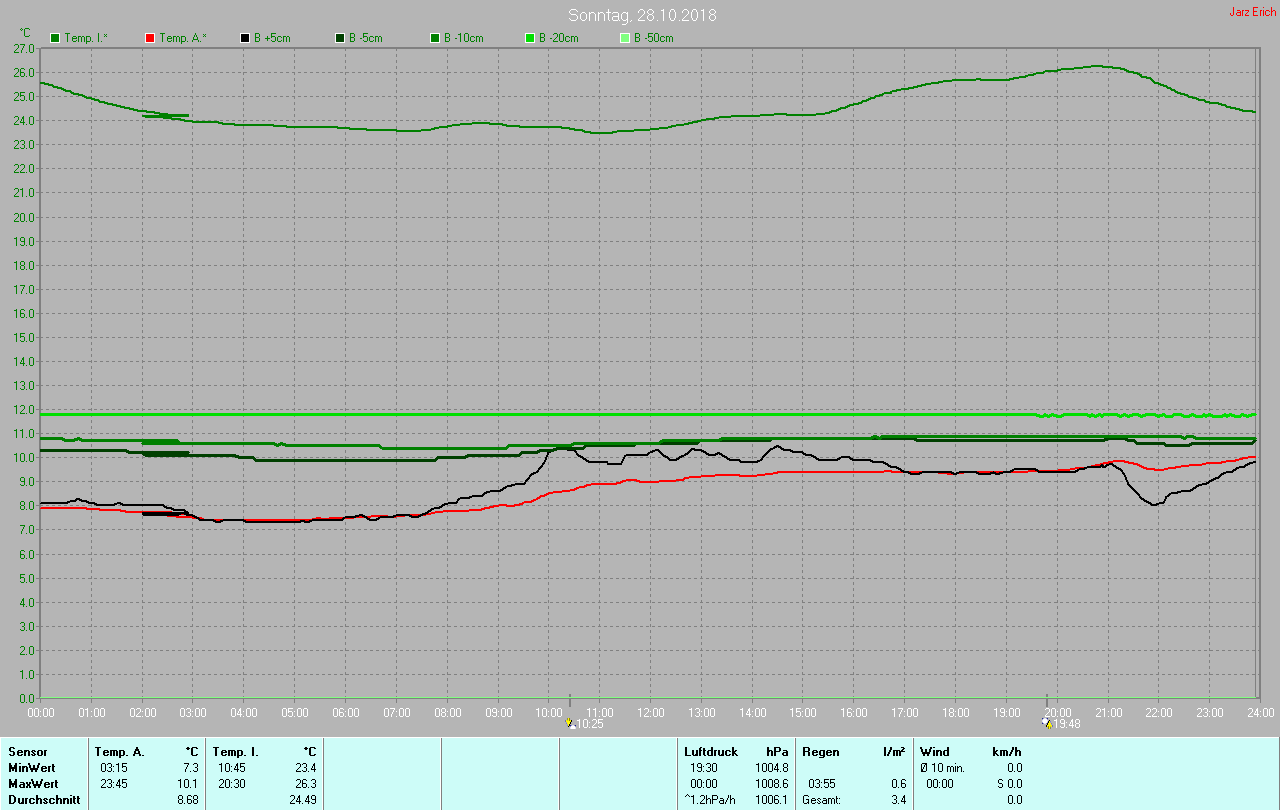The height and width of the screenshot is (810, 1280).
Task: Click the 'MaxWert' row label
Action: [32, 784]
